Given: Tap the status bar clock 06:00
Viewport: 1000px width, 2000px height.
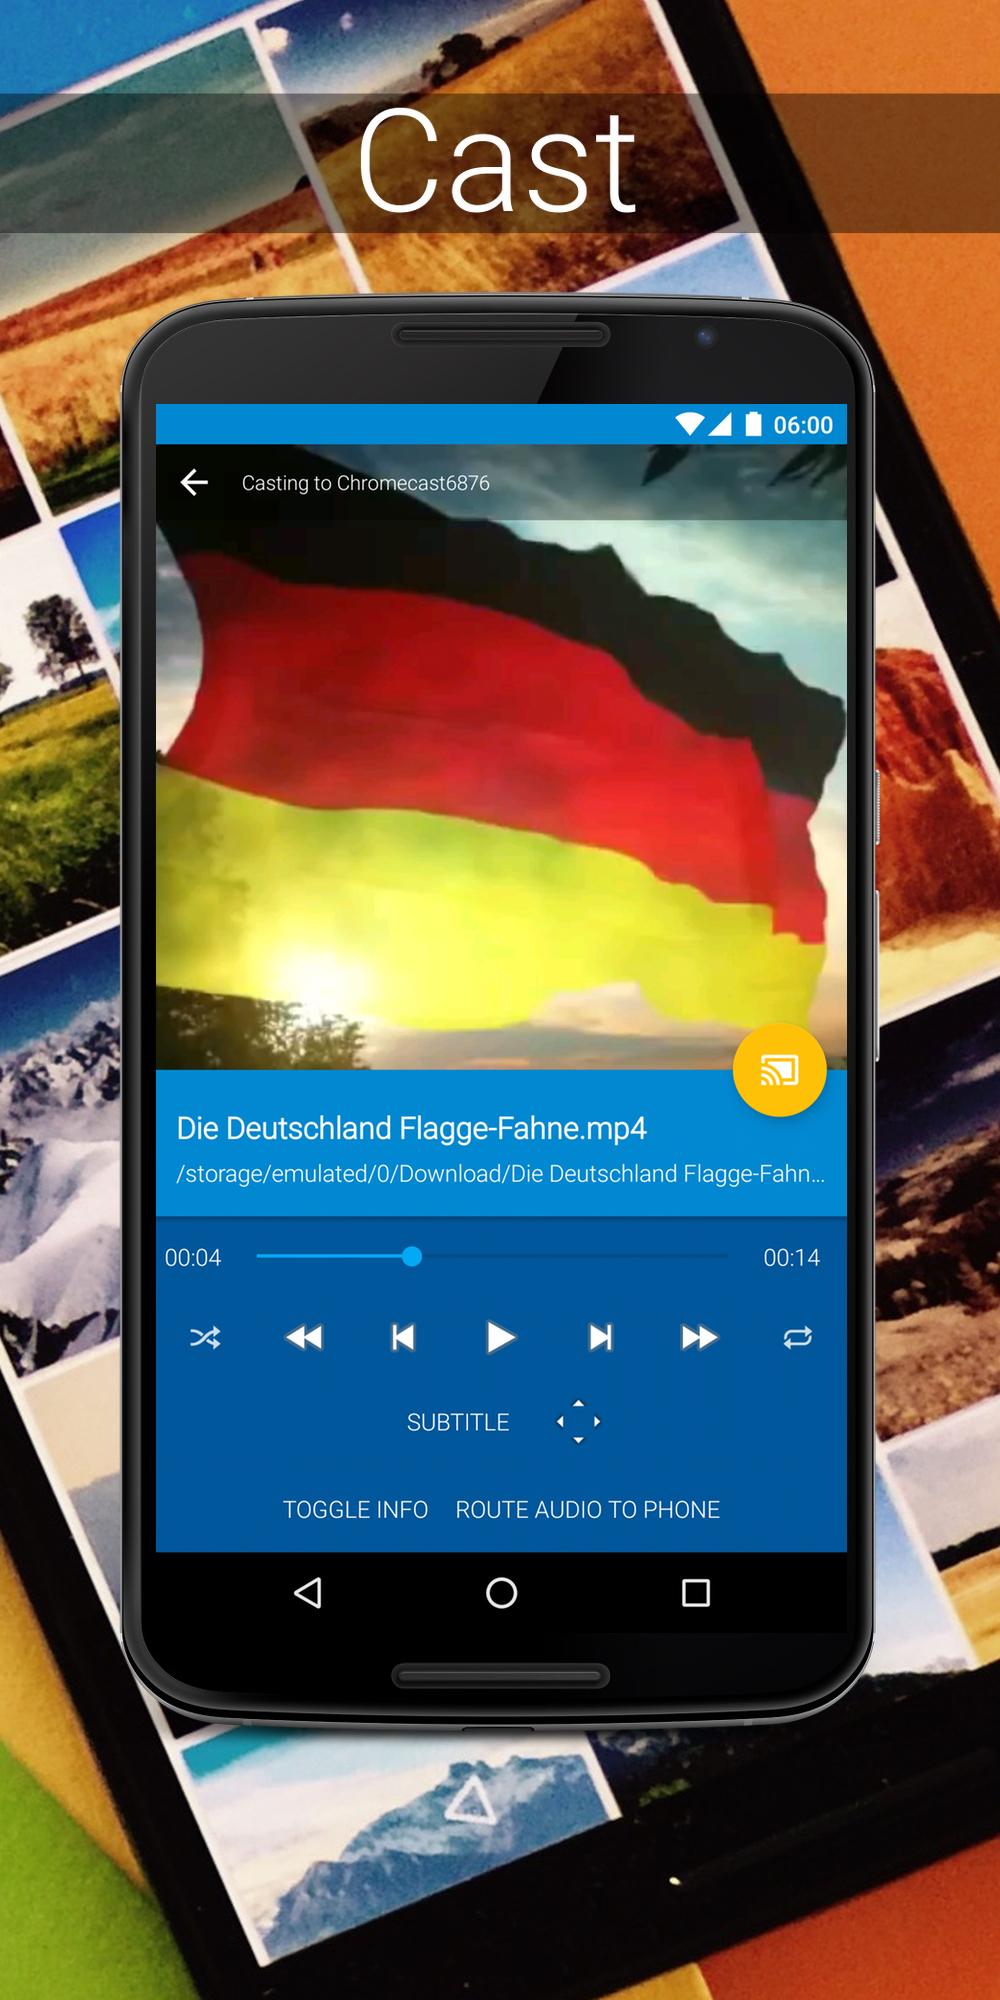Looking at the screenshot, I should click(803, 425).
